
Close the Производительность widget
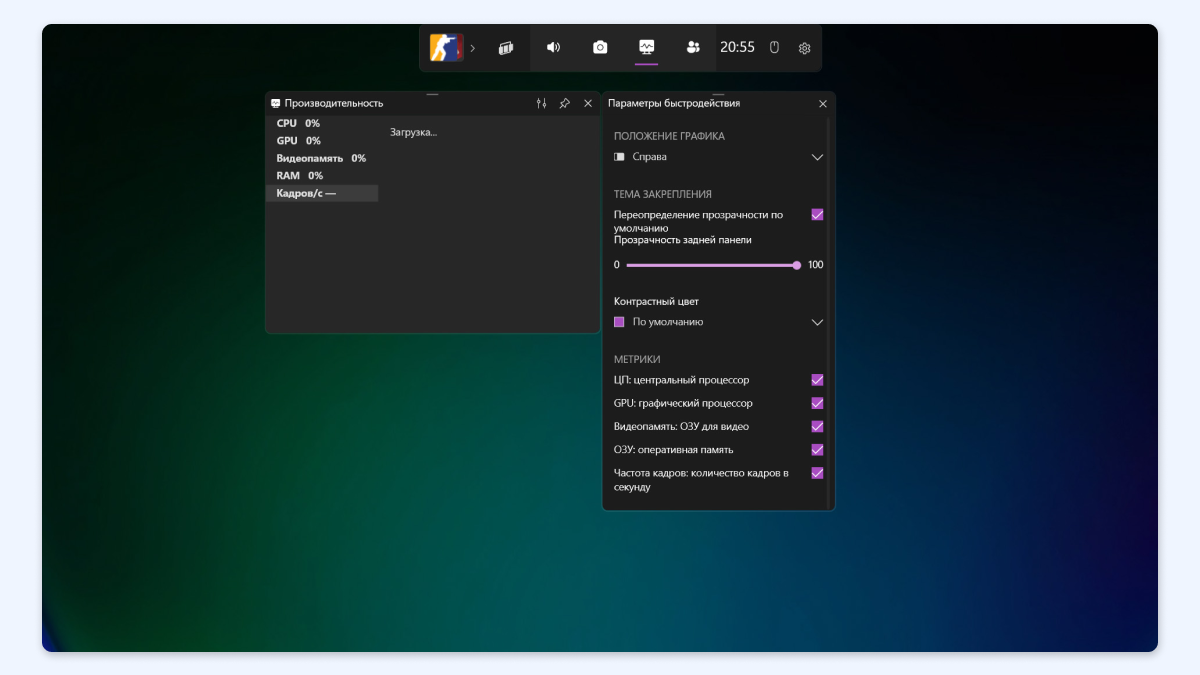(x=588, y=103)
